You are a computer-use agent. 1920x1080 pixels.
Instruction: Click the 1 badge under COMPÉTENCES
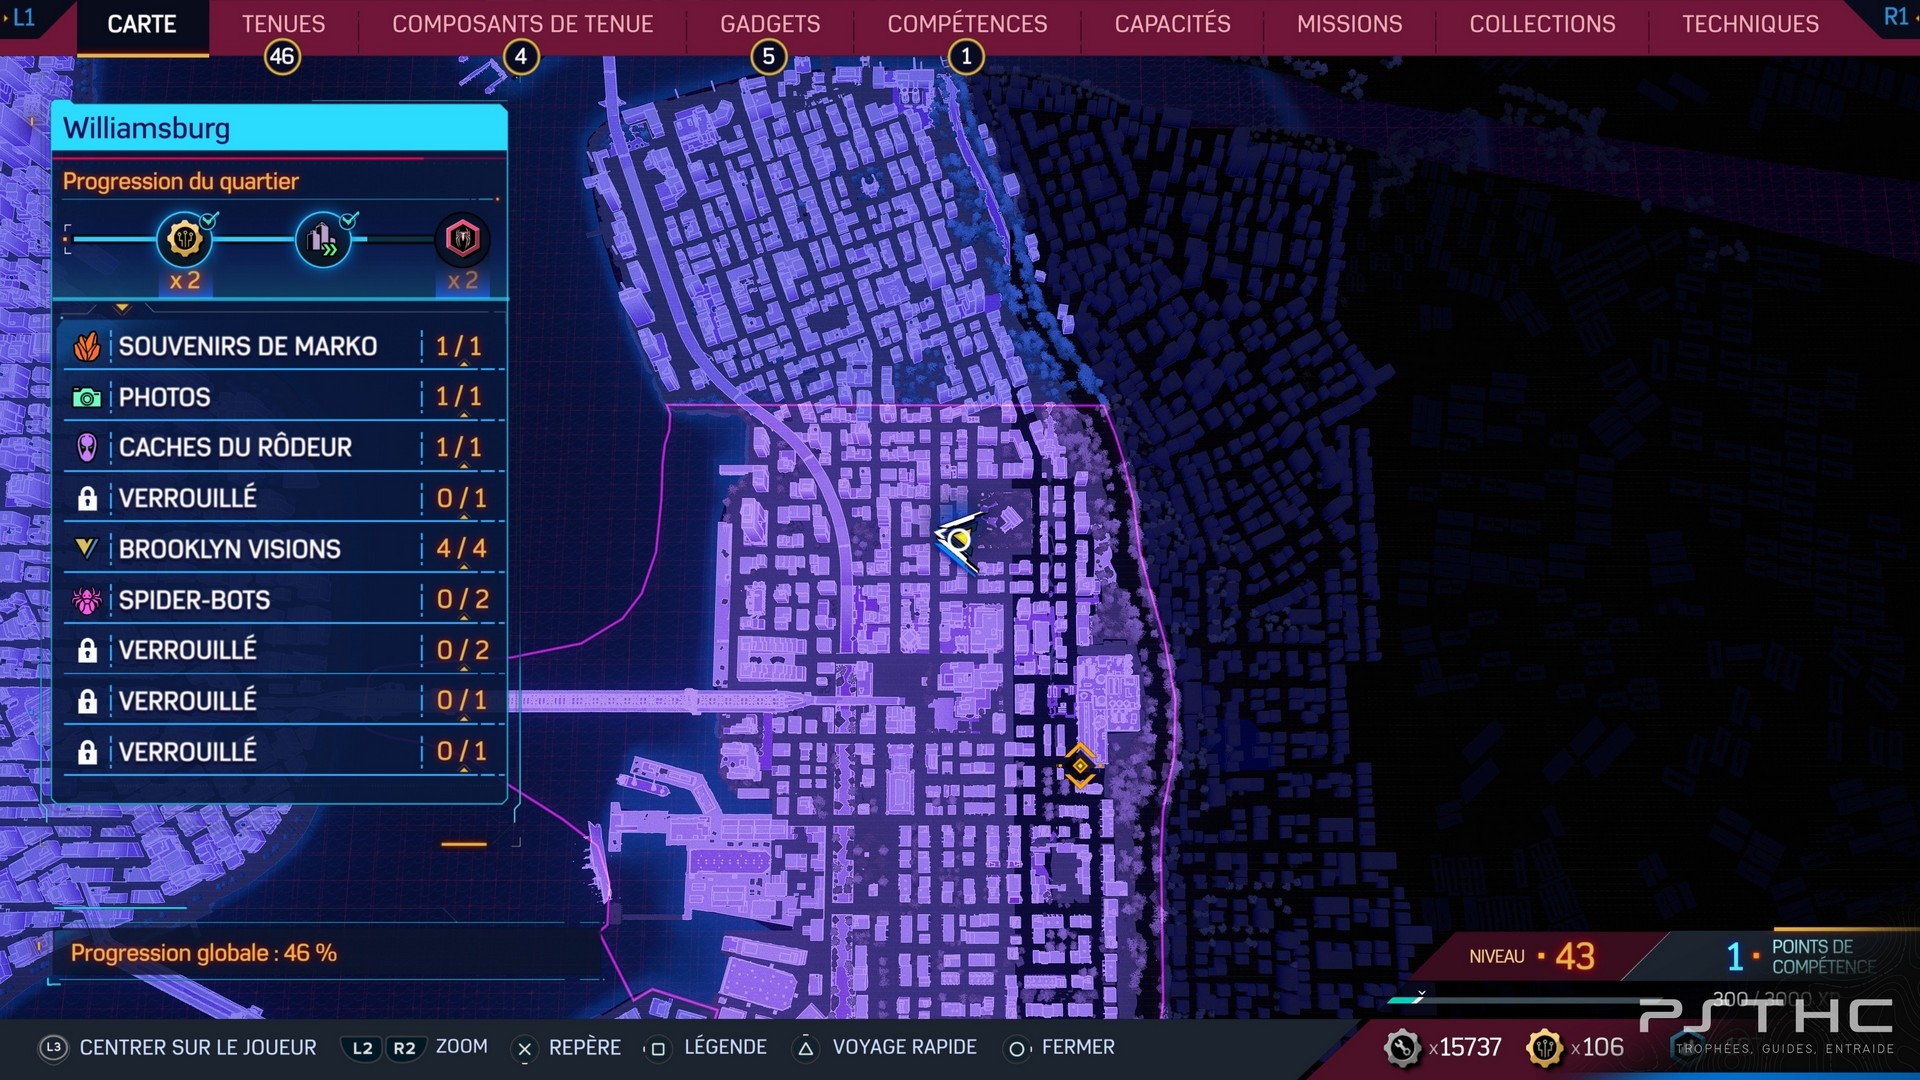966,57
